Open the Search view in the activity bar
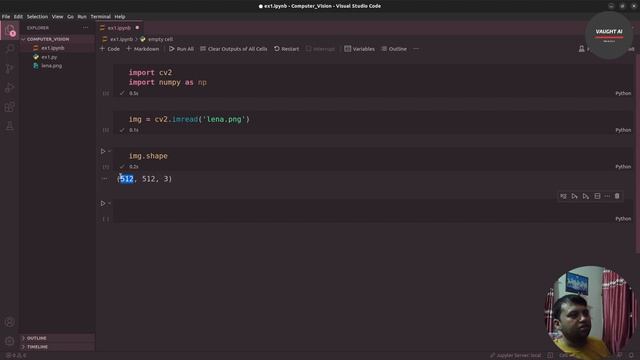Viewport: 640px width, 360px height. [10, 49]
